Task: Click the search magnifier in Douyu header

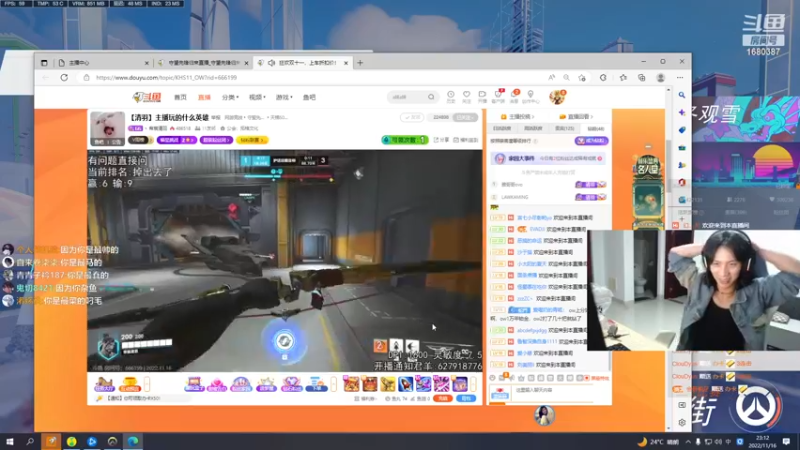Action: click(x=431, y=97)
